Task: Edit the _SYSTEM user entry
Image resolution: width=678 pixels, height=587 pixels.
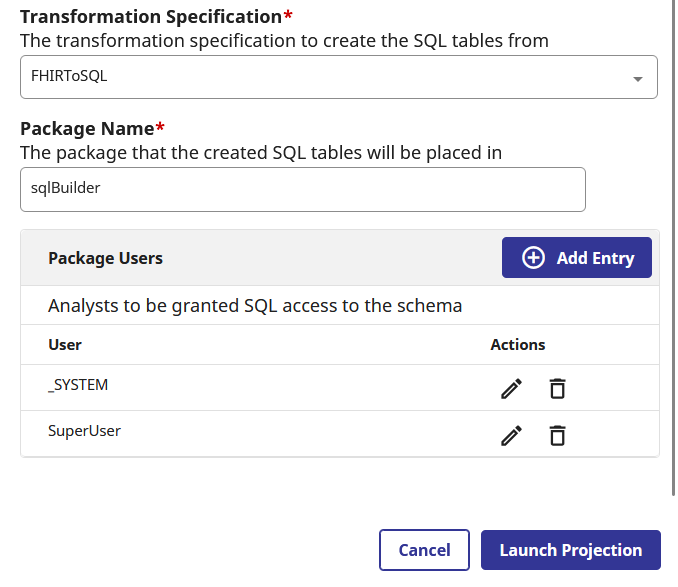Action: coord(511,389)
